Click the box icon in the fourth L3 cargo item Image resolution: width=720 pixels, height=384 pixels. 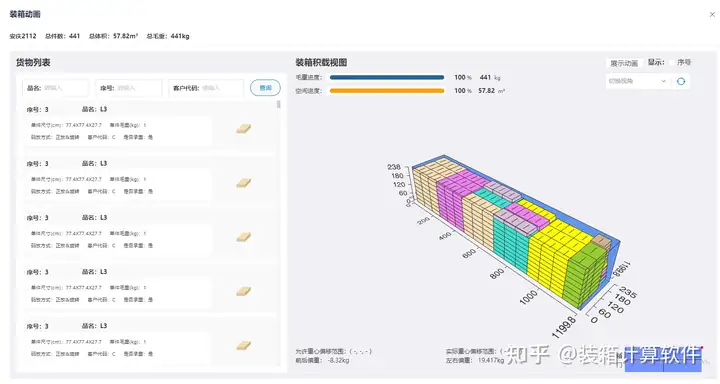tap(243, 291)
